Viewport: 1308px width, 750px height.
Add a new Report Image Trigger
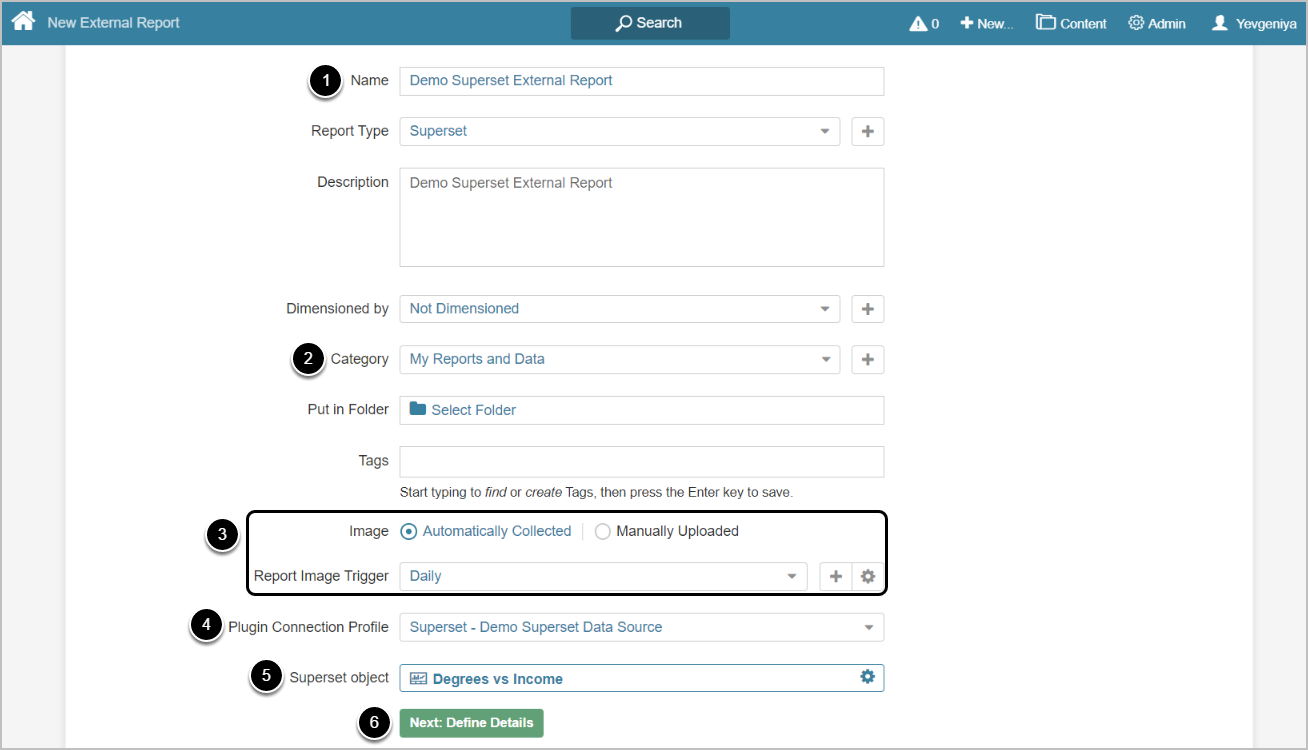coord(836,576)
